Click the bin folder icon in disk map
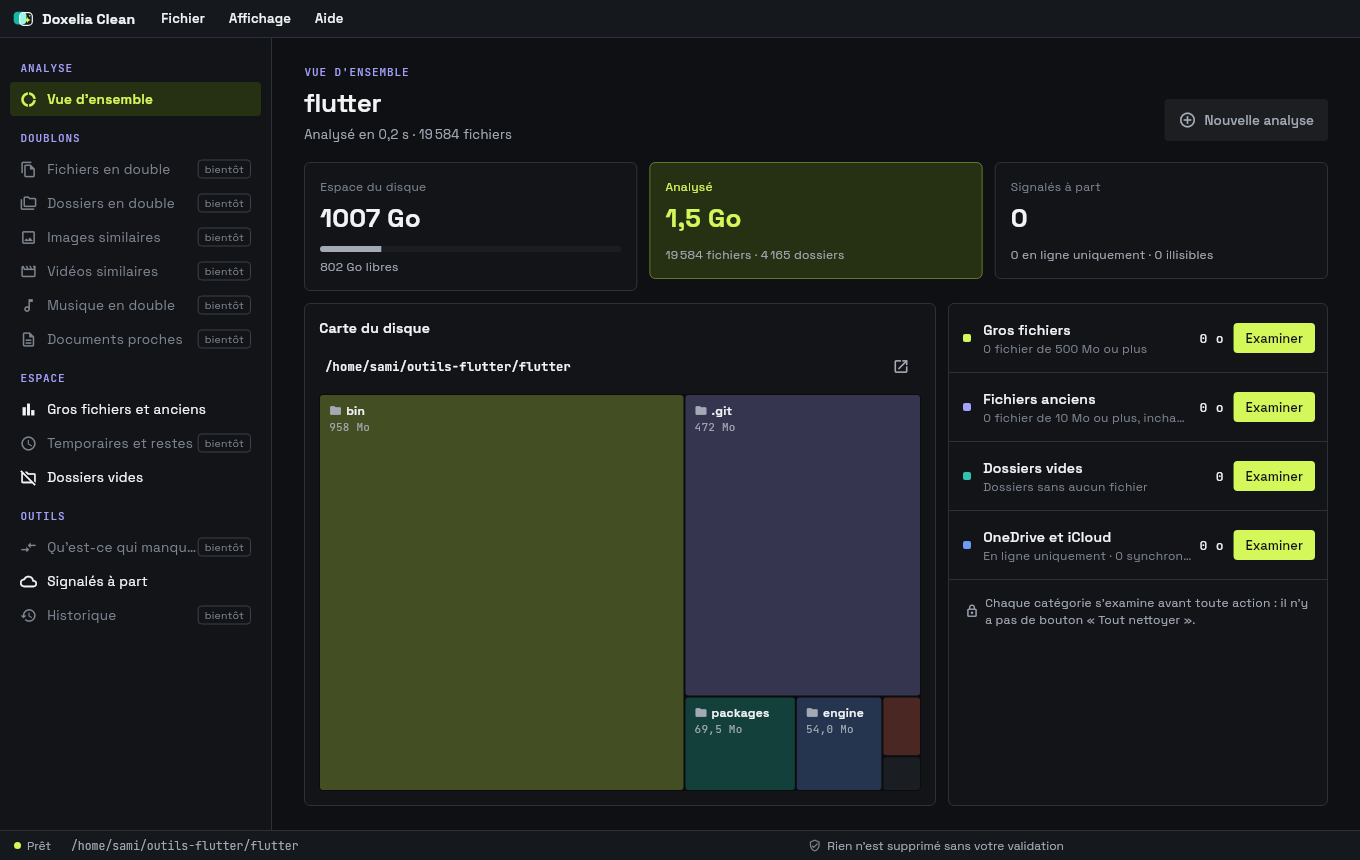The image size is (1360, 860). [x=336, y=411]
